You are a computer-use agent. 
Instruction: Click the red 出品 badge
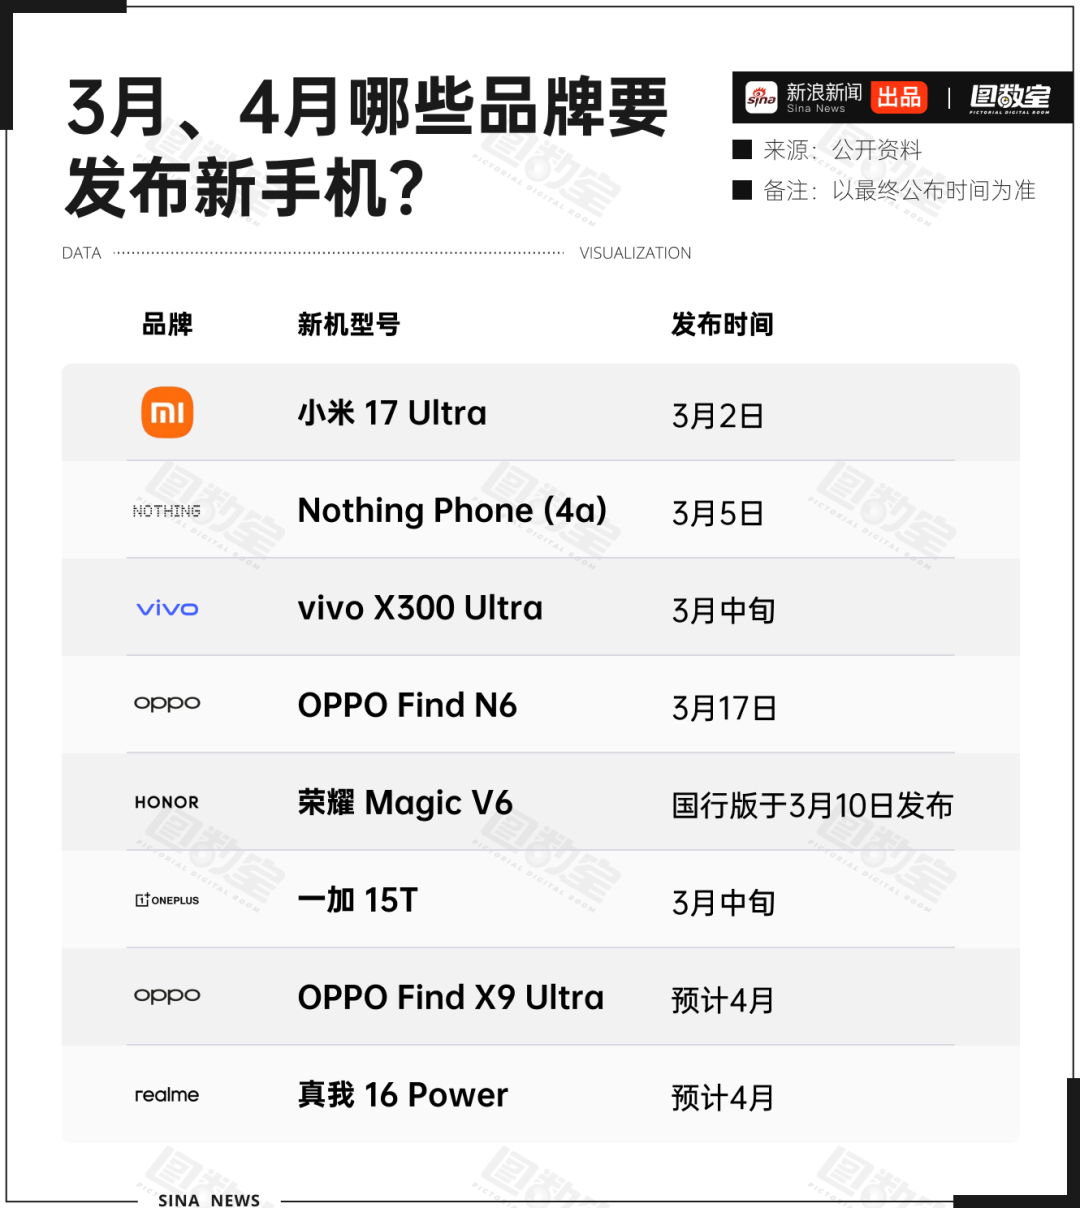pos(898,97)
